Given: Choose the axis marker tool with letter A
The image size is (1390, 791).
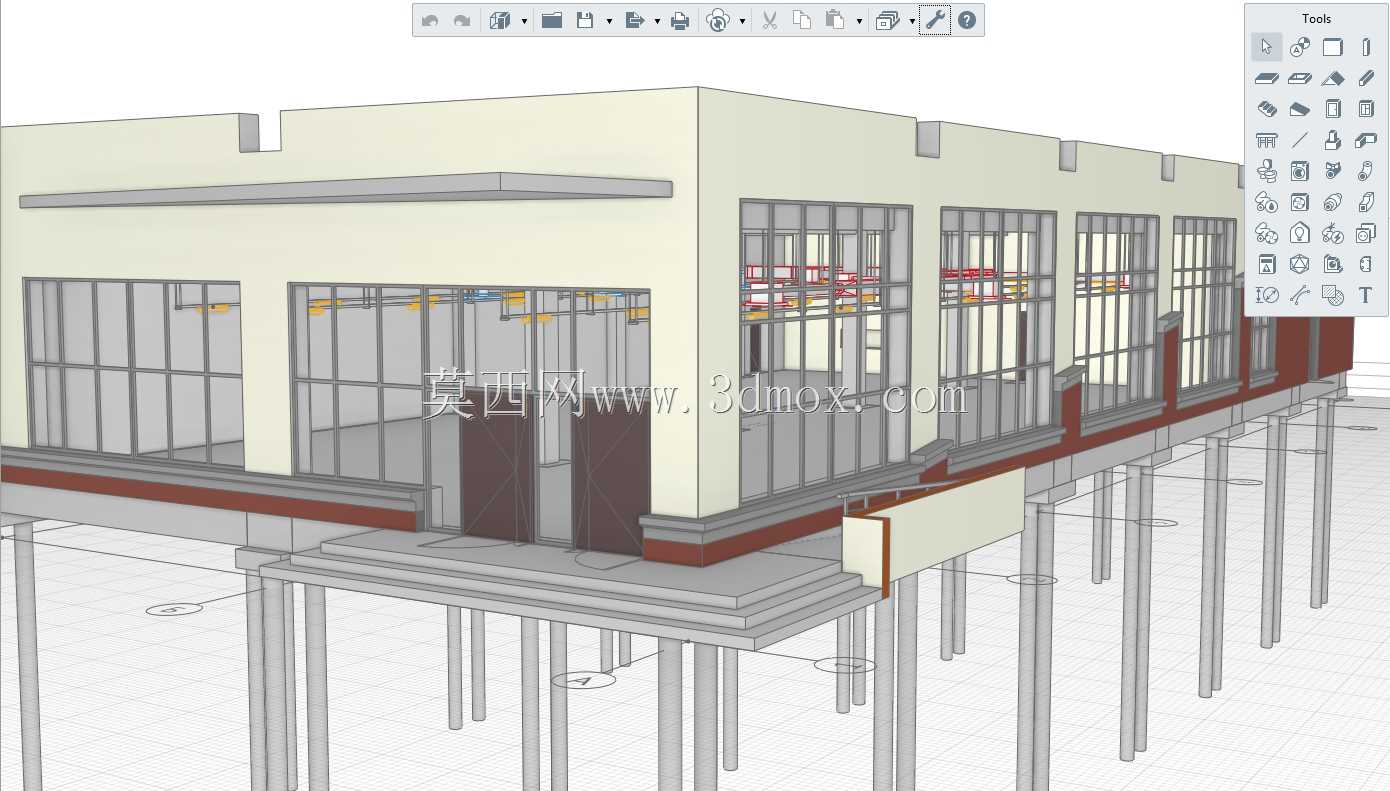Looking at the screenshot, I should click(1299, 47).
